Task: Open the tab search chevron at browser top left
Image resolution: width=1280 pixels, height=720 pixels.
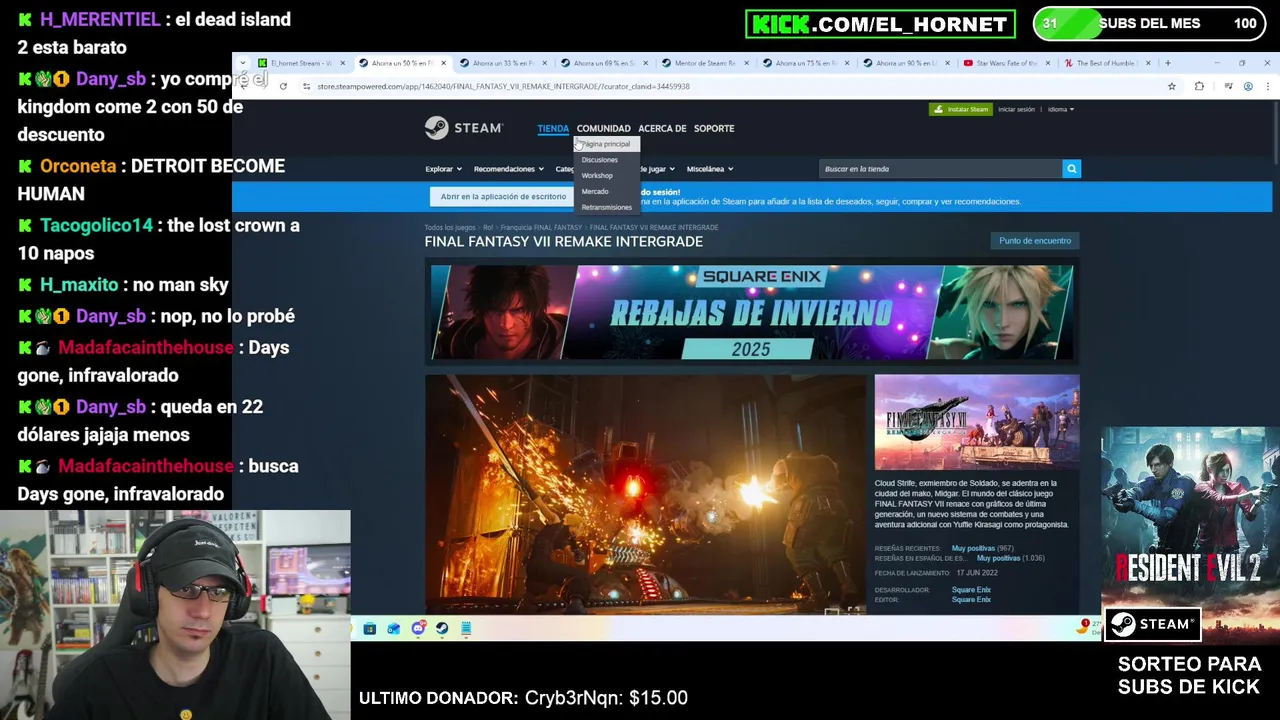Action: pos(243,63)
